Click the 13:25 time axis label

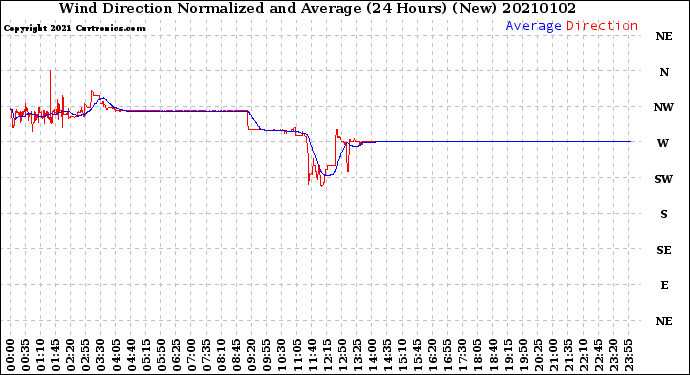357,355
